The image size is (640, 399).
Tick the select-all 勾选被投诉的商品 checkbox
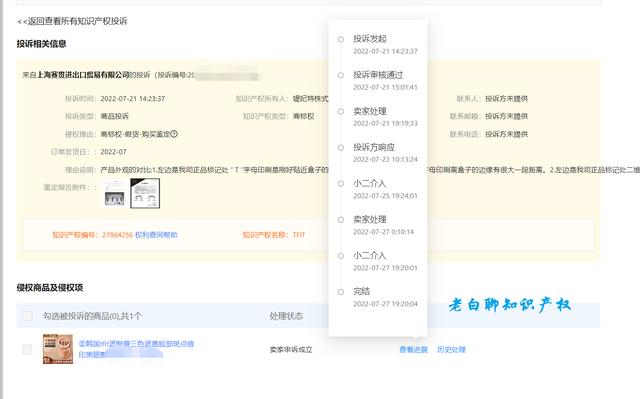[27, 316]
